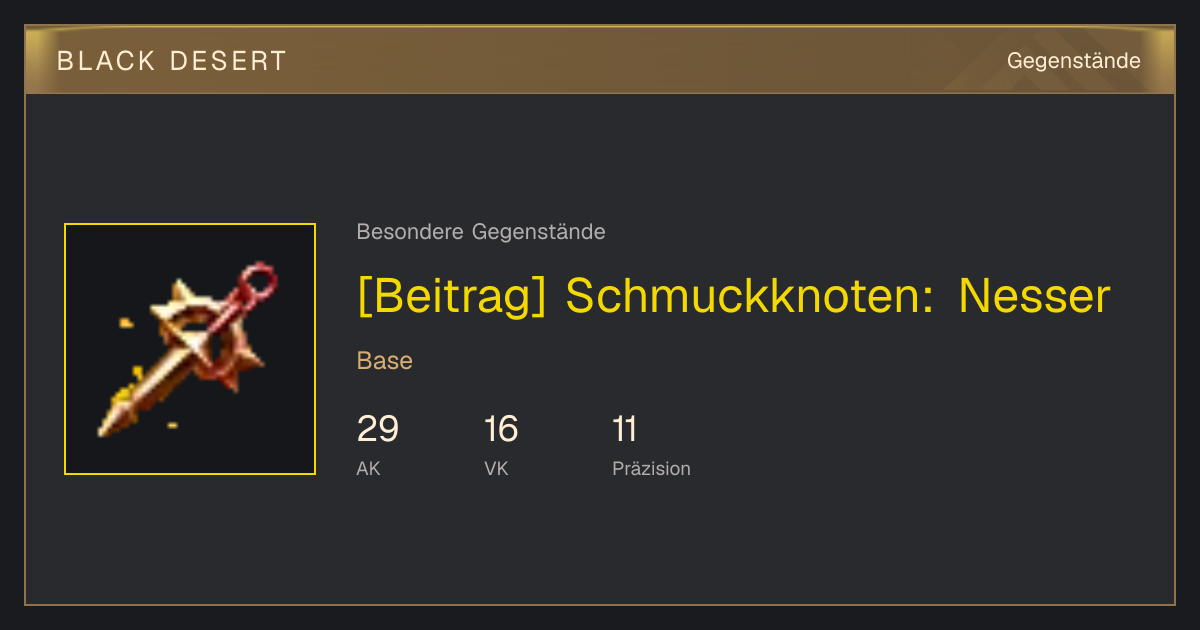
Task: Click the BLACK DESERT logo text
Action: 171,61
